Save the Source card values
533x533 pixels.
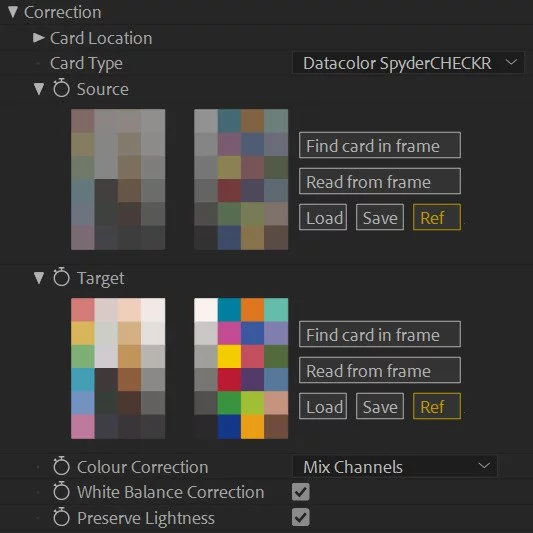[380, 217]
